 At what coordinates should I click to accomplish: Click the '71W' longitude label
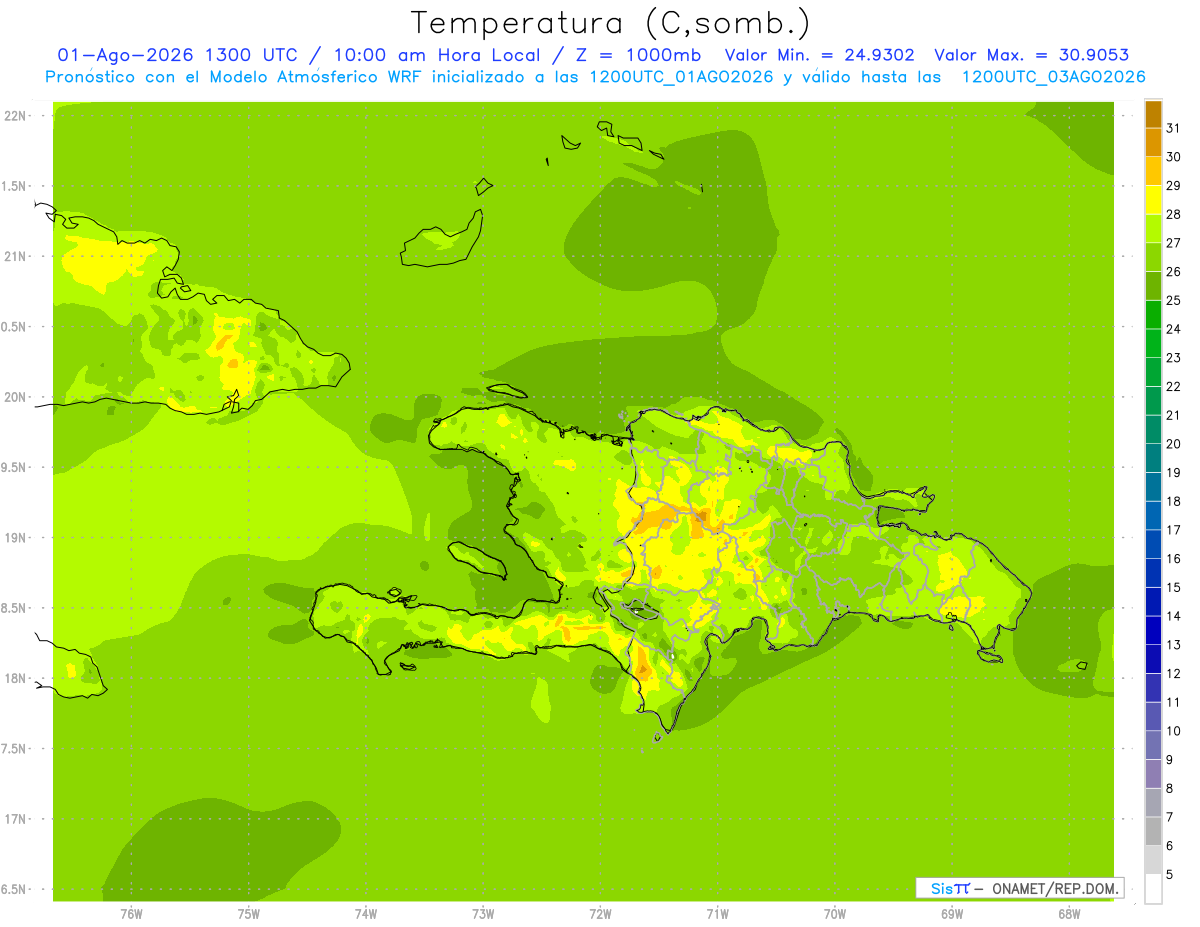(717, 914)
